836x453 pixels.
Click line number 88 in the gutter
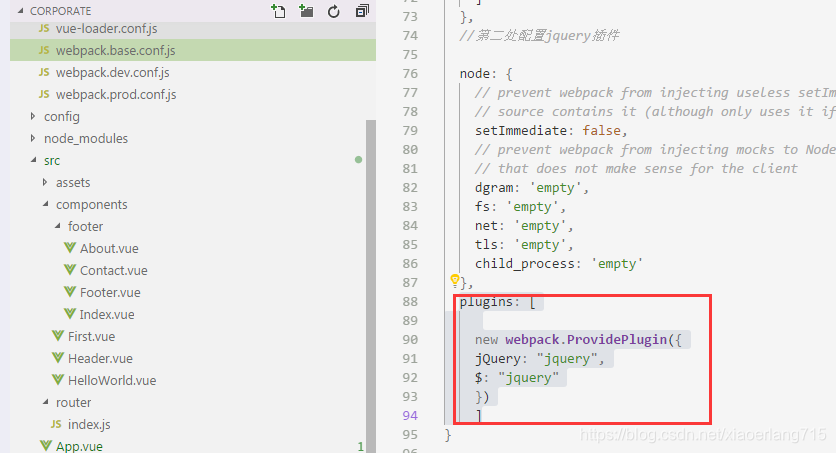pyautogui.click(x=410, y=302)
